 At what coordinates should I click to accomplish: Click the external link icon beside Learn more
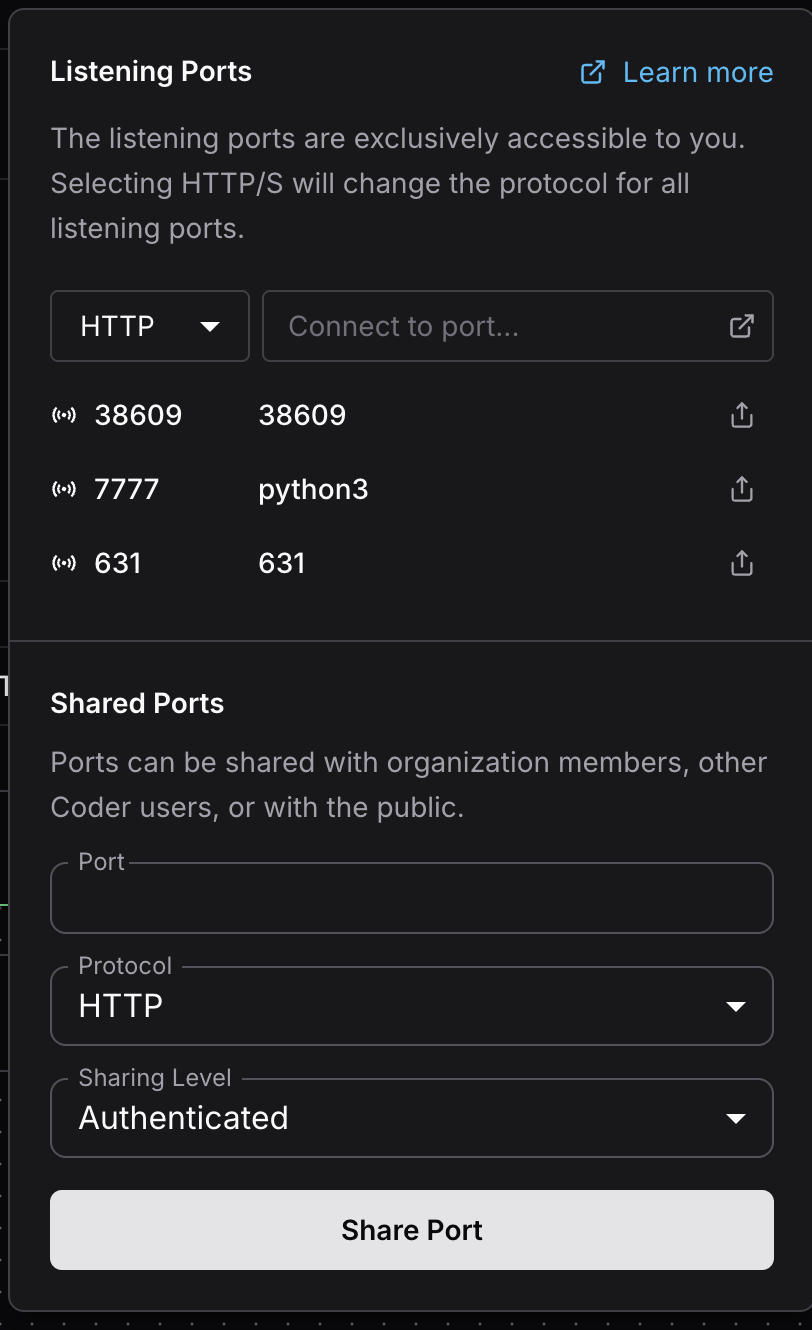[593, 72]
